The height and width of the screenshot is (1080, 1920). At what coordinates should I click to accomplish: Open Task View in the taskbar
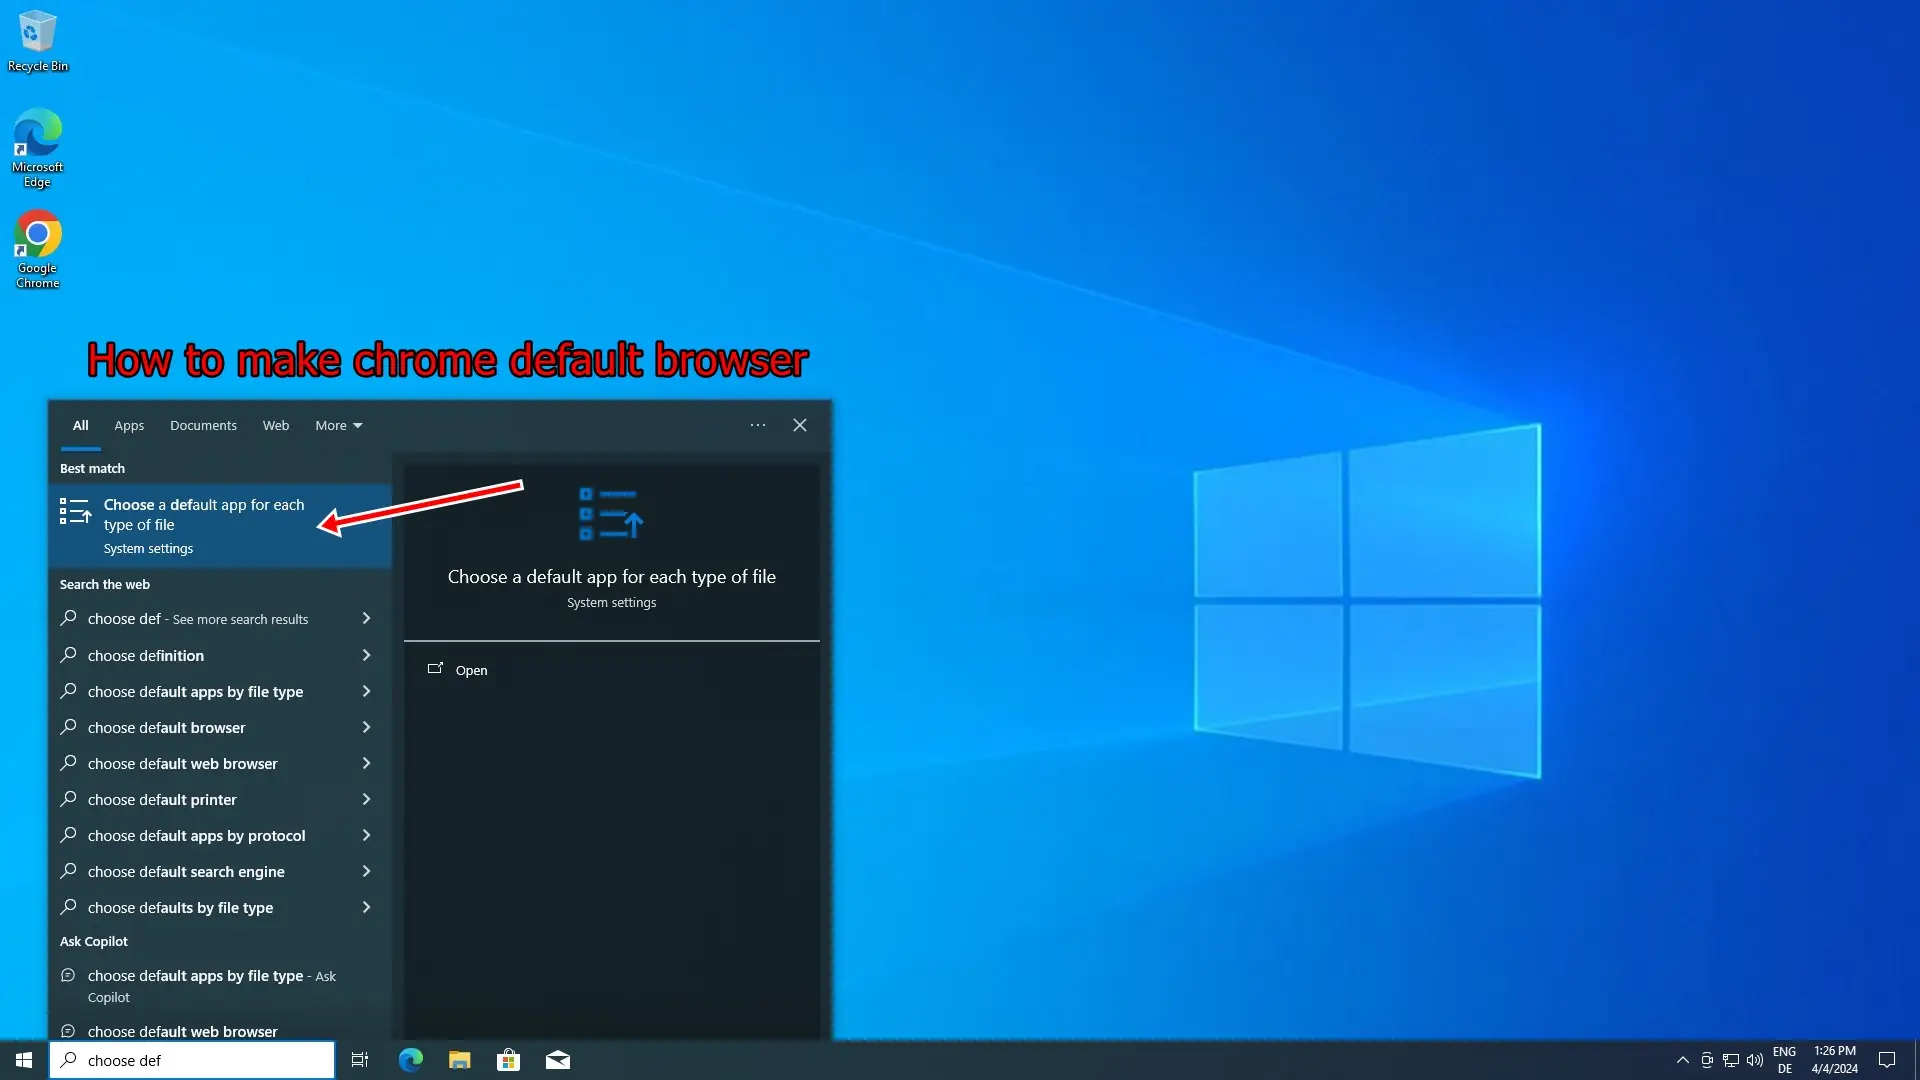[x=360, y=1060]
